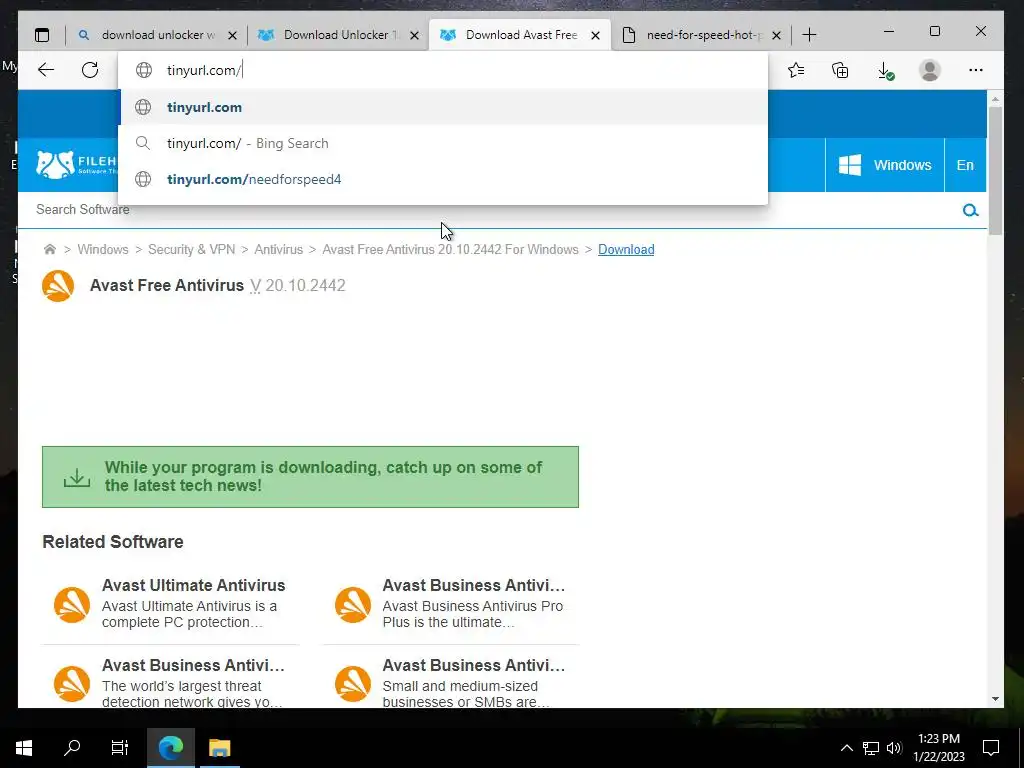Click the Windows breadcrumb link
This screenshot has height=768, width=1024.
click(103, 249)
